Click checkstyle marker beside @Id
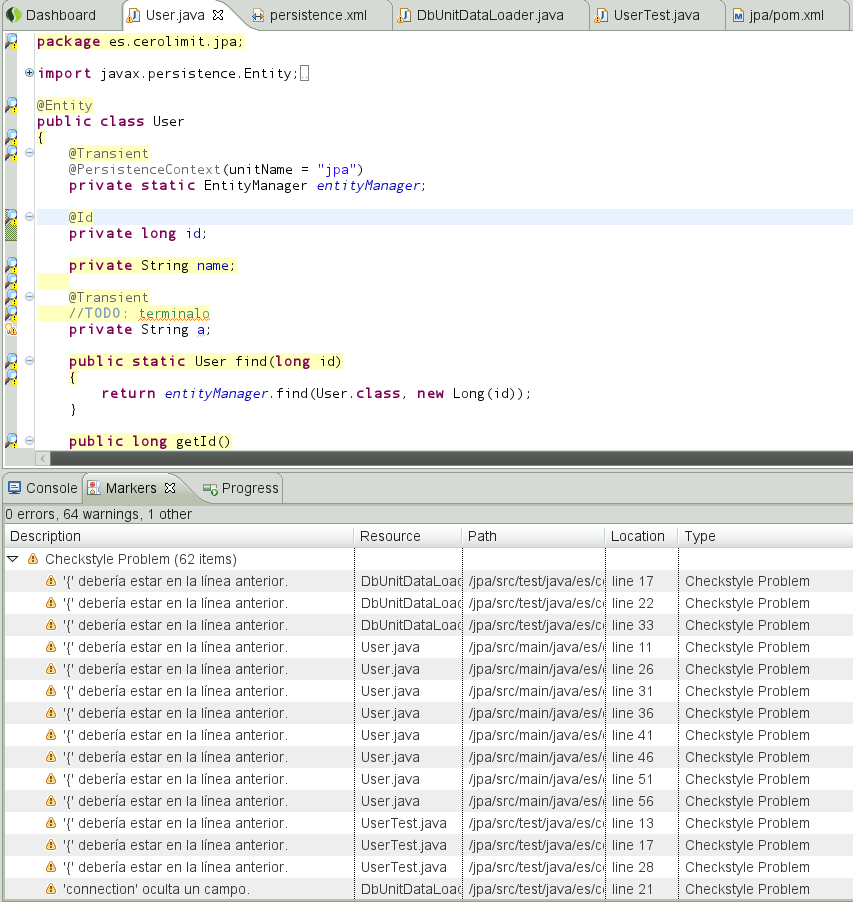853x902 pixels. pos(11,217)
